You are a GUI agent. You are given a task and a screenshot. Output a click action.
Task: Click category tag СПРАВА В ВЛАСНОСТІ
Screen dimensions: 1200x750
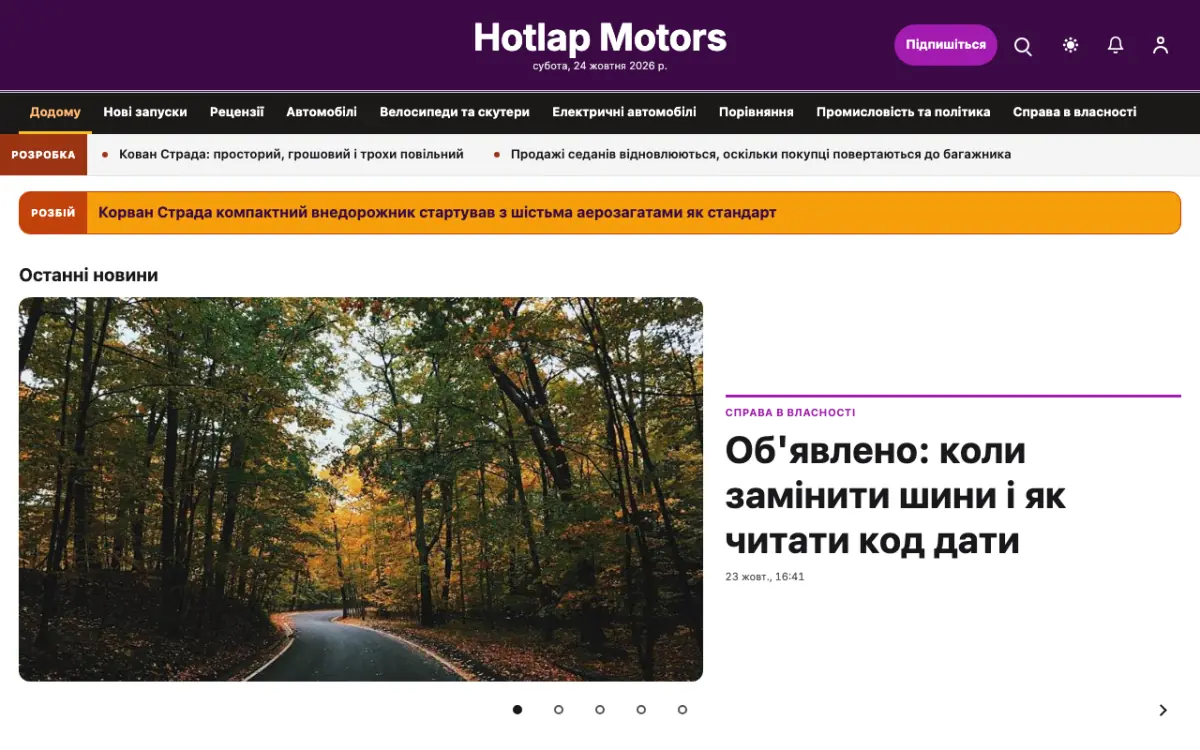(x=790, y=412)
